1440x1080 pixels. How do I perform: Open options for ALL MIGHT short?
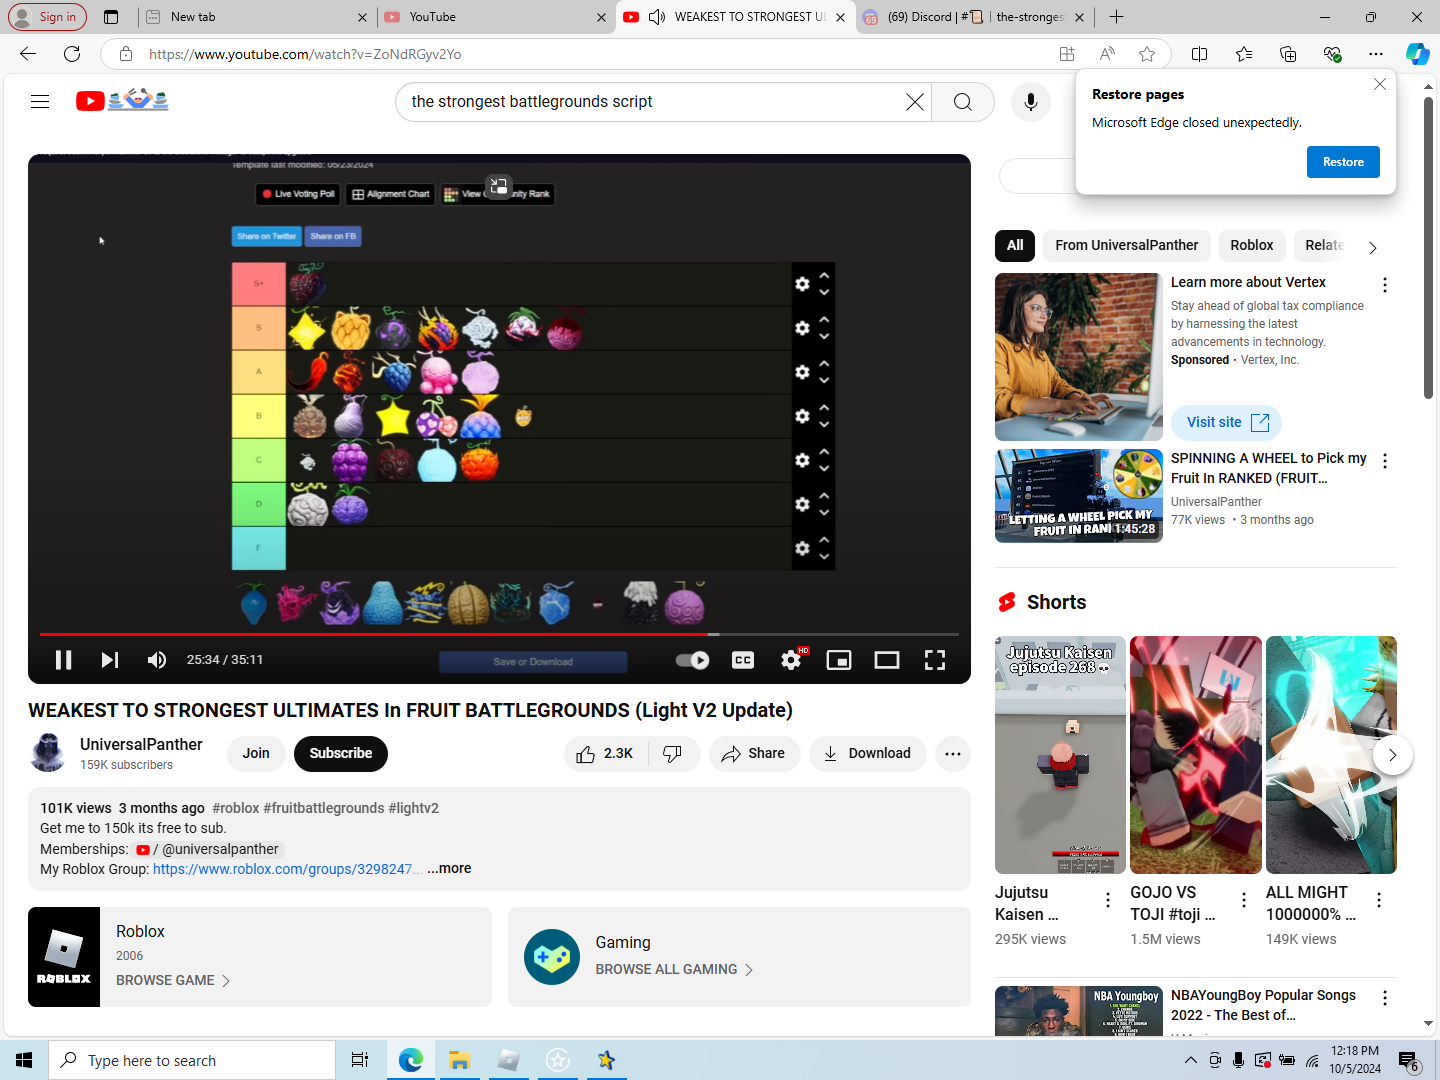pos(1379,901)
